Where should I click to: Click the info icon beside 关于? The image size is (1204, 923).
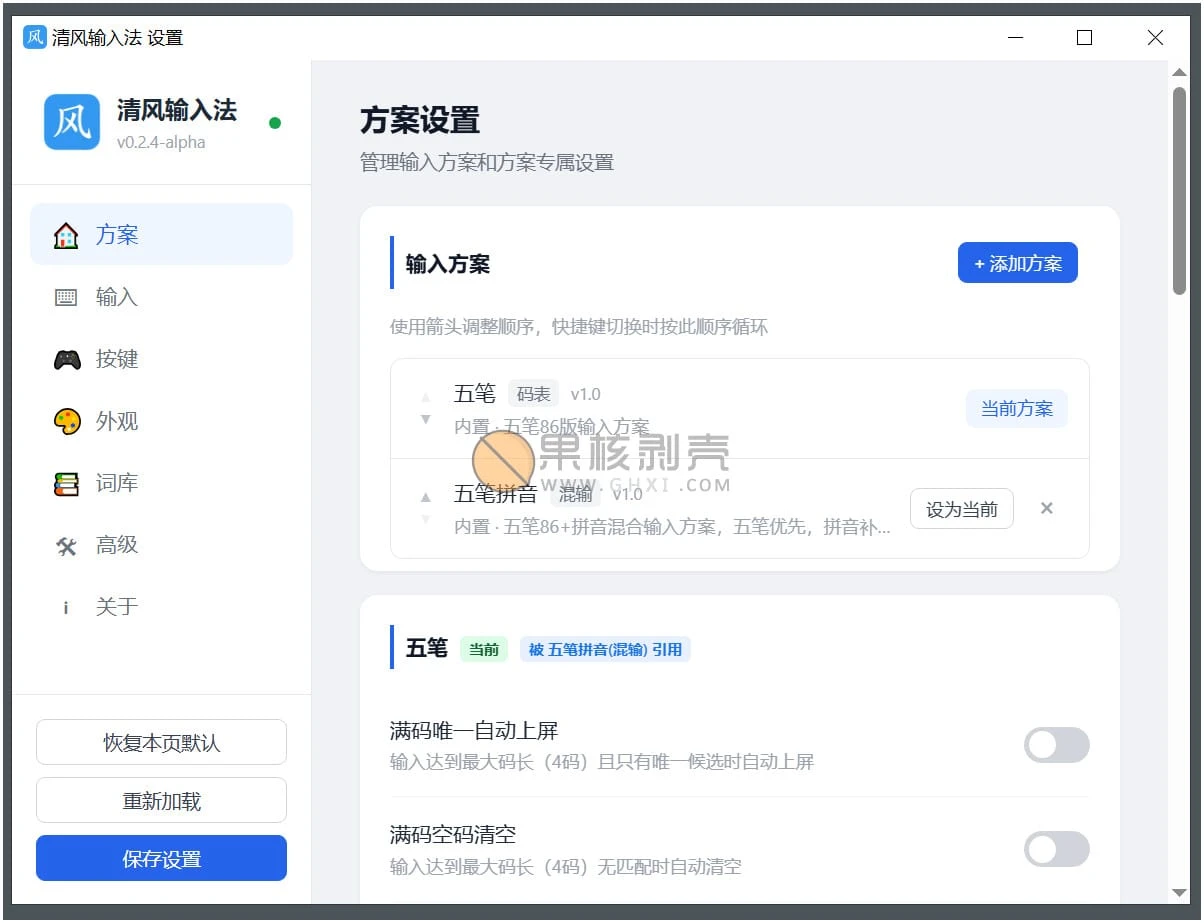tap(66, 607)
